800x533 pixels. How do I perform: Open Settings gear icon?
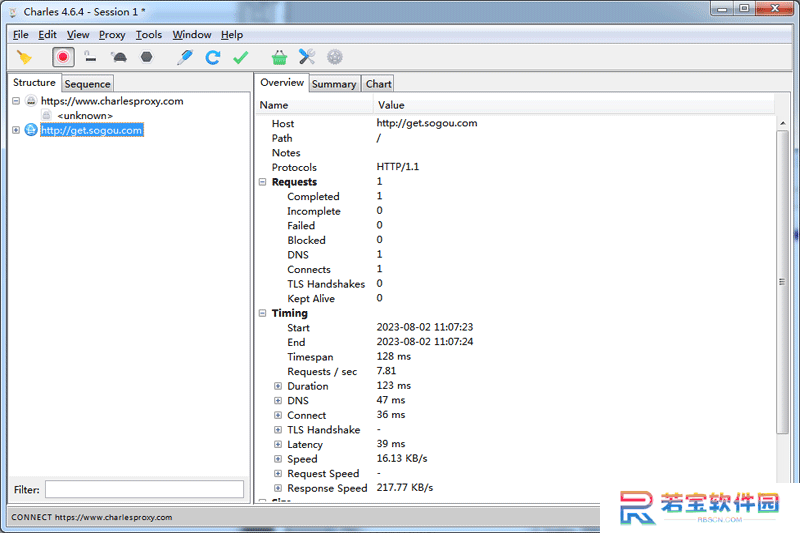335,57
